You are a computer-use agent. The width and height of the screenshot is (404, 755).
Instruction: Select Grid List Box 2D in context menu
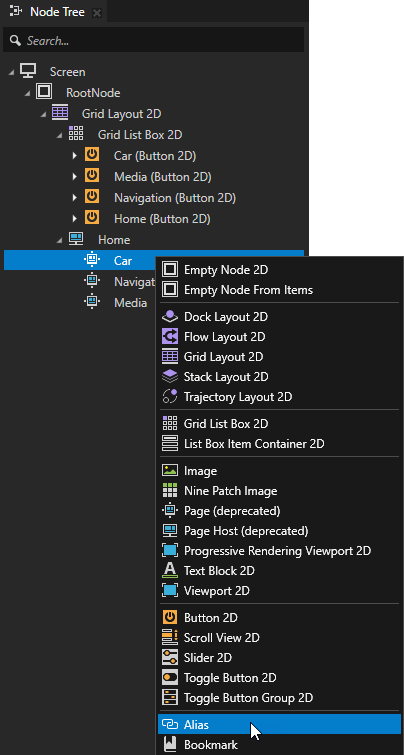pos(280,423)
